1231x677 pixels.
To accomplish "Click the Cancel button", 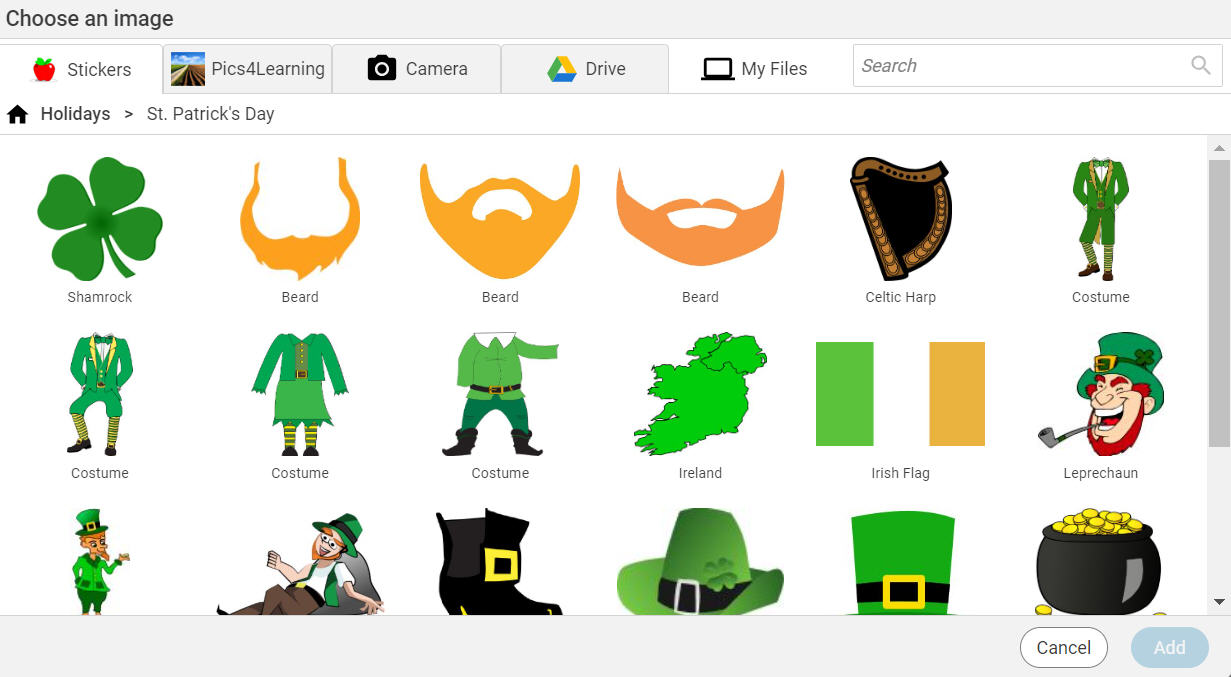I will (1063, 647).
